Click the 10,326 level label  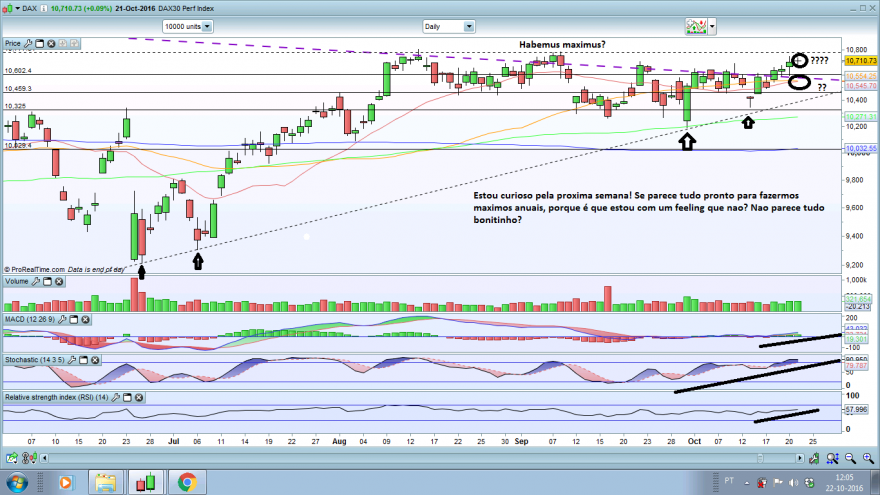pyautogui.click(x=15, y=106)
